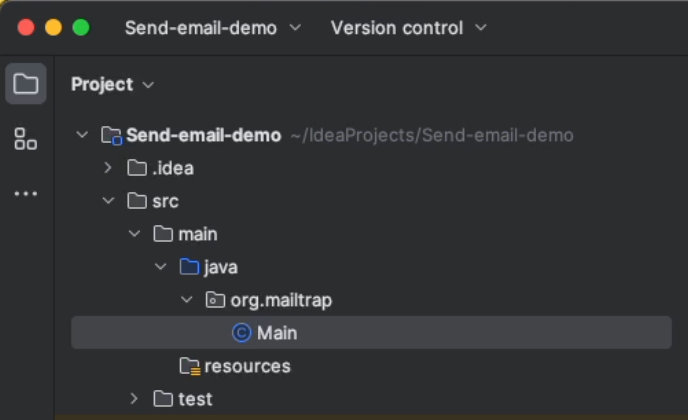Click the org.mailtrap package icon

tap(215, 300)
